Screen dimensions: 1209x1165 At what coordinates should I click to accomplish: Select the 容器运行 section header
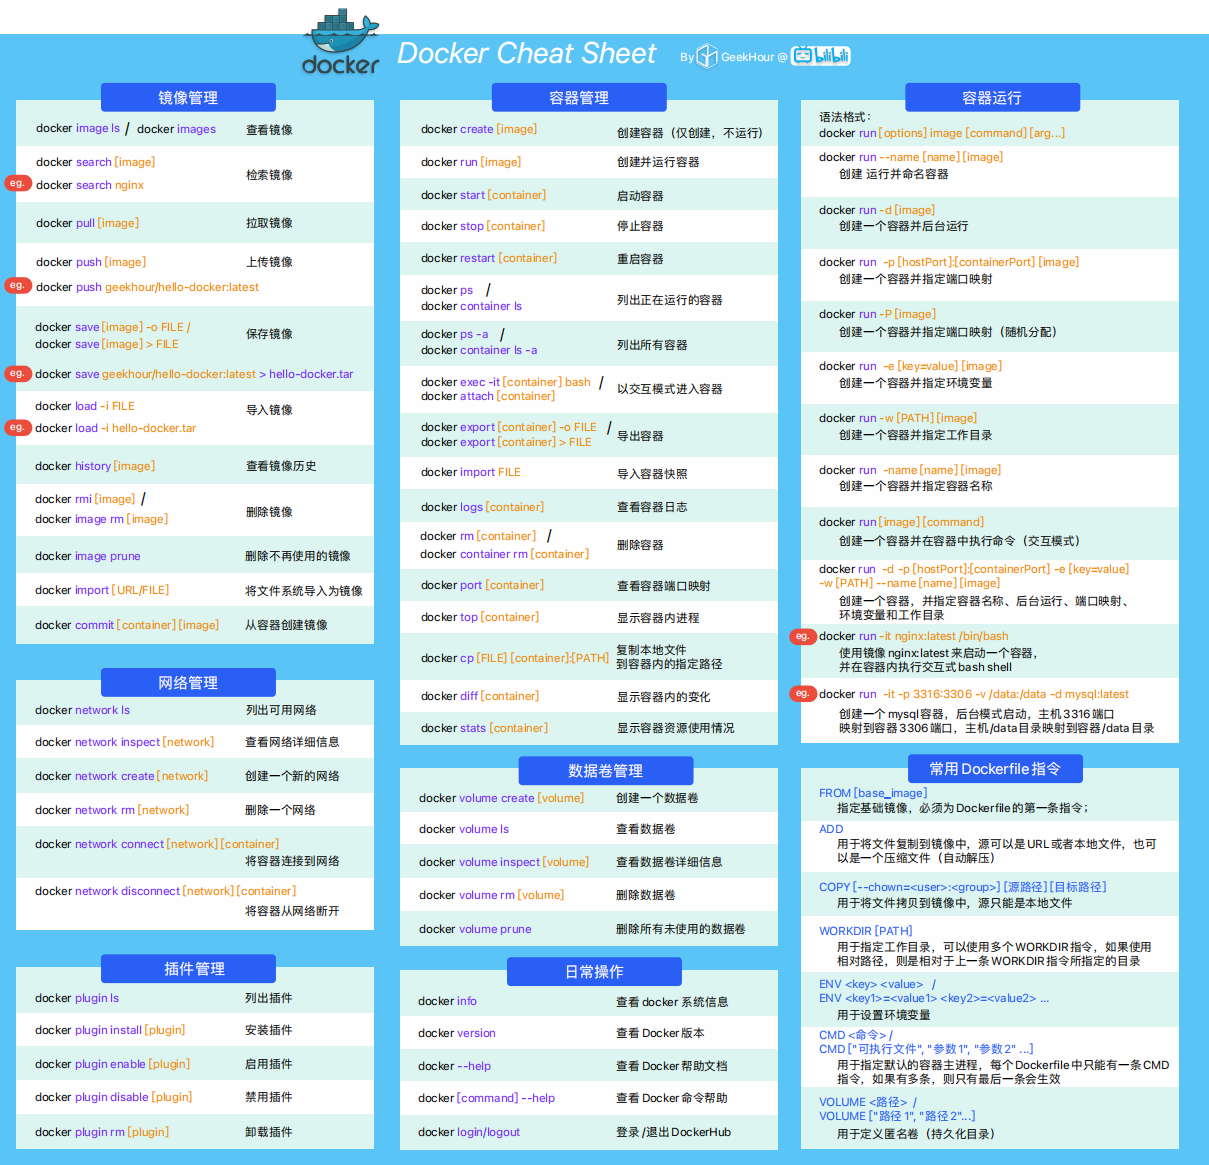pyautogui.click(x=992, y=97)
